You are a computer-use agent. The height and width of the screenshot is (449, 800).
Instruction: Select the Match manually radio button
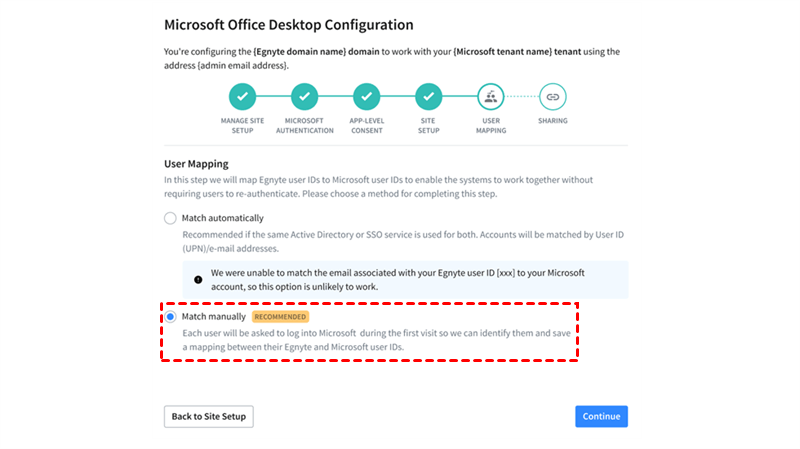click(171, 317)
